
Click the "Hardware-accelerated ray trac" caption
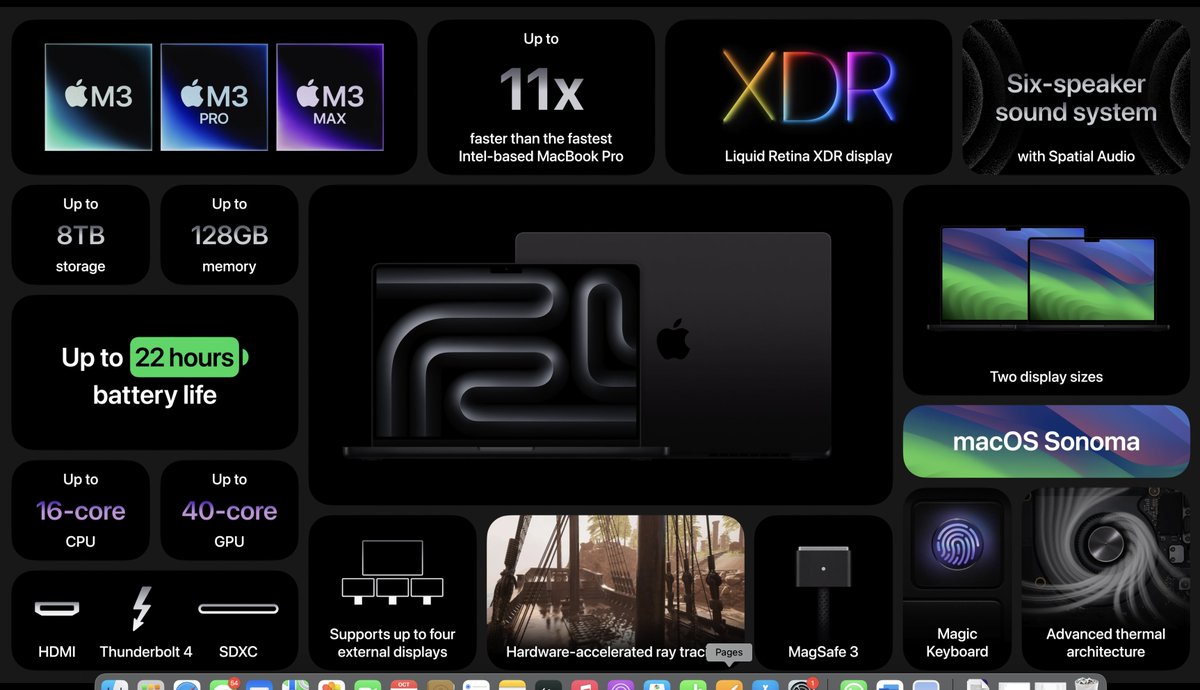coord(606,652)
